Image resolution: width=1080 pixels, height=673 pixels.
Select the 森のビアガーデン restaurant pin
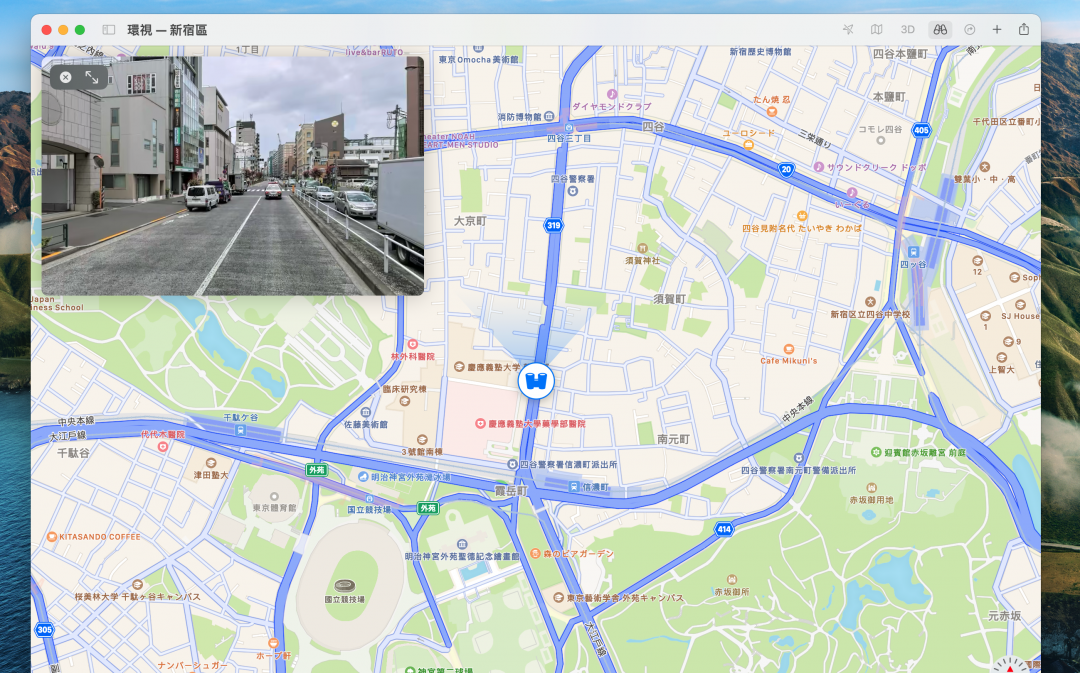click(x=535, y=553)
